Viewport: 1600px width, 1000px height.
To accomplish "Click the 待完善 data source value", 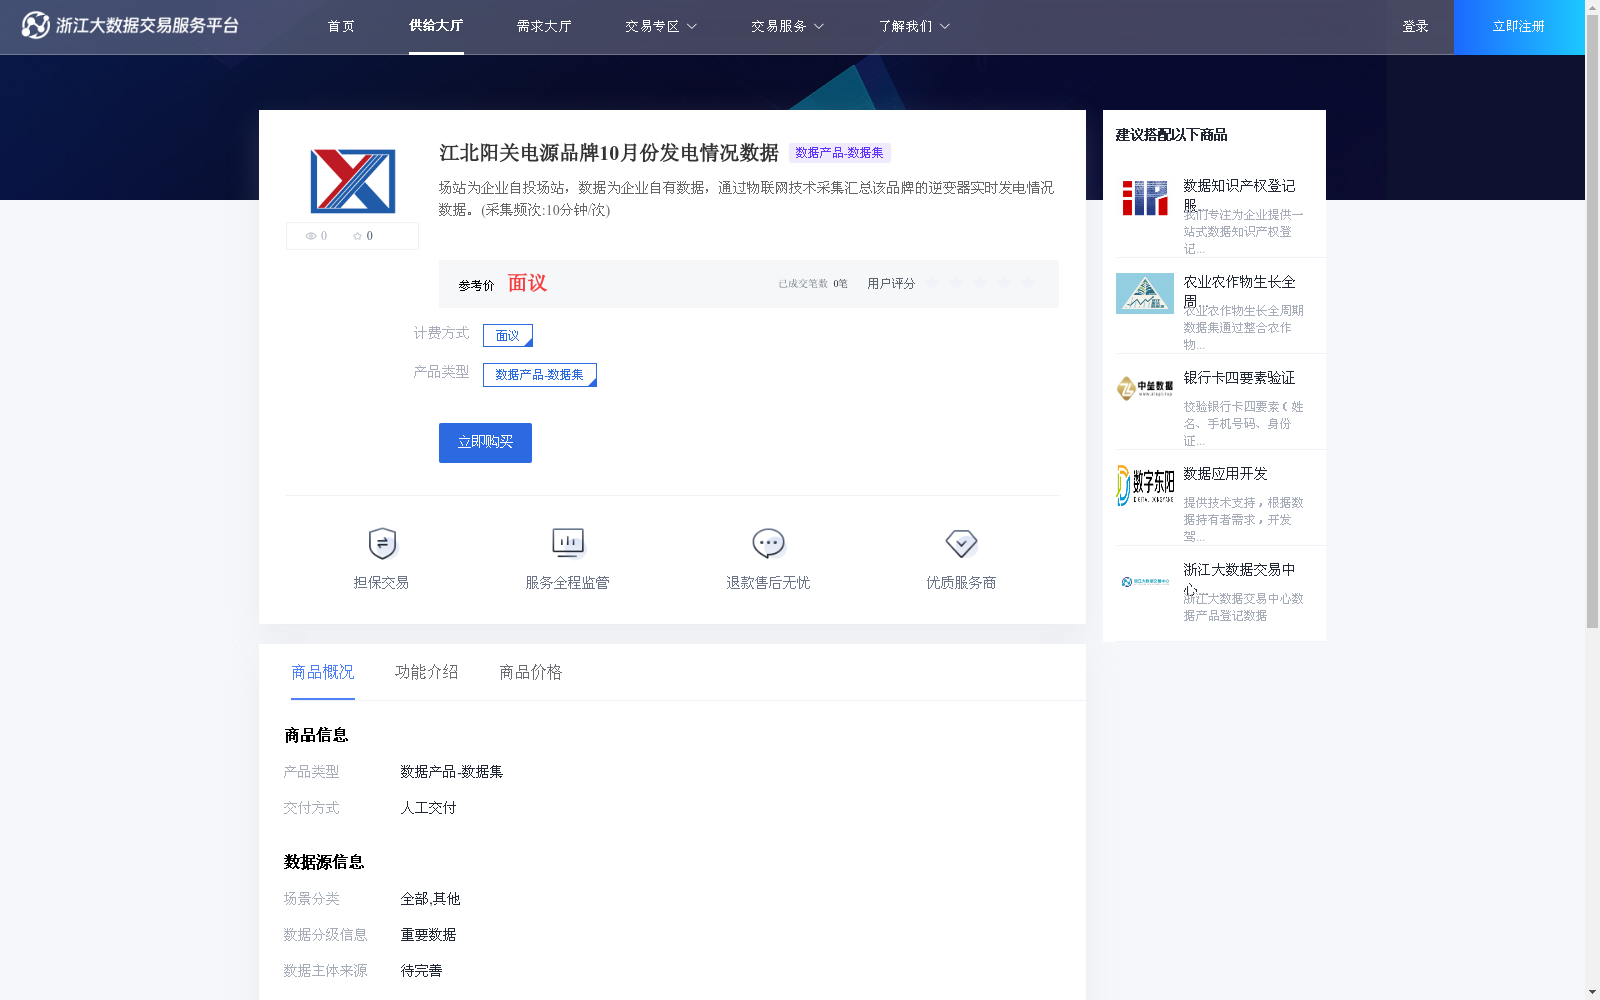I will click(421, 971).
